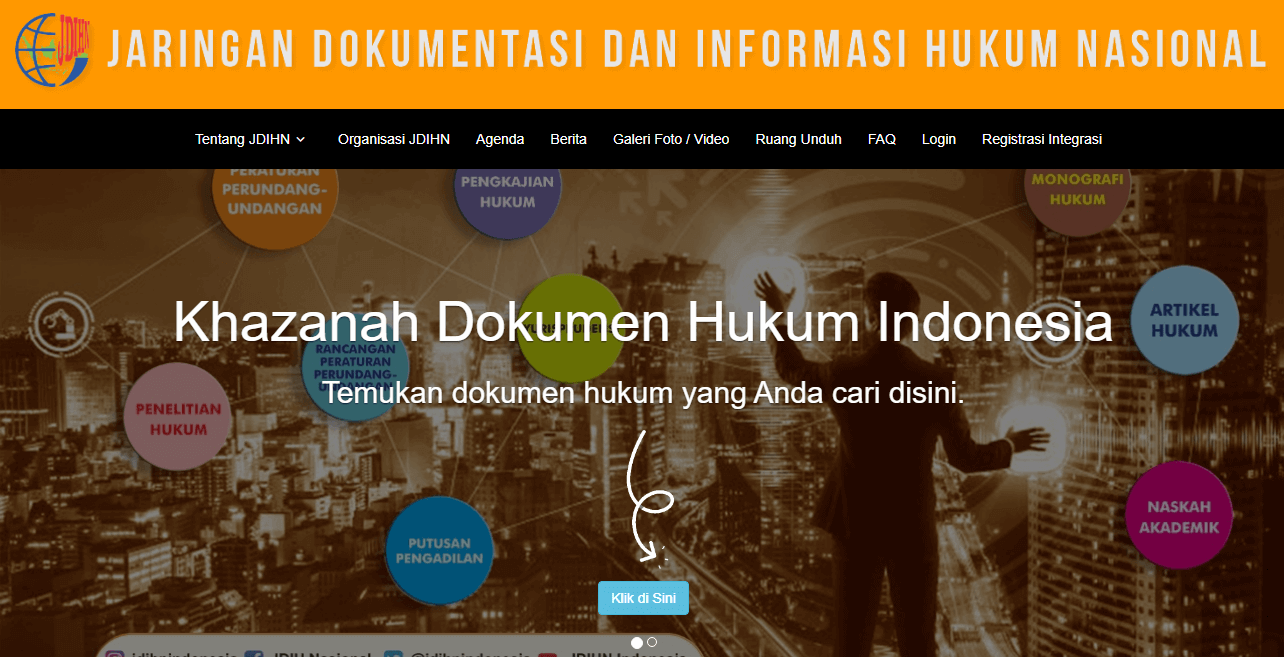Click the Login link

coord(939,139)
